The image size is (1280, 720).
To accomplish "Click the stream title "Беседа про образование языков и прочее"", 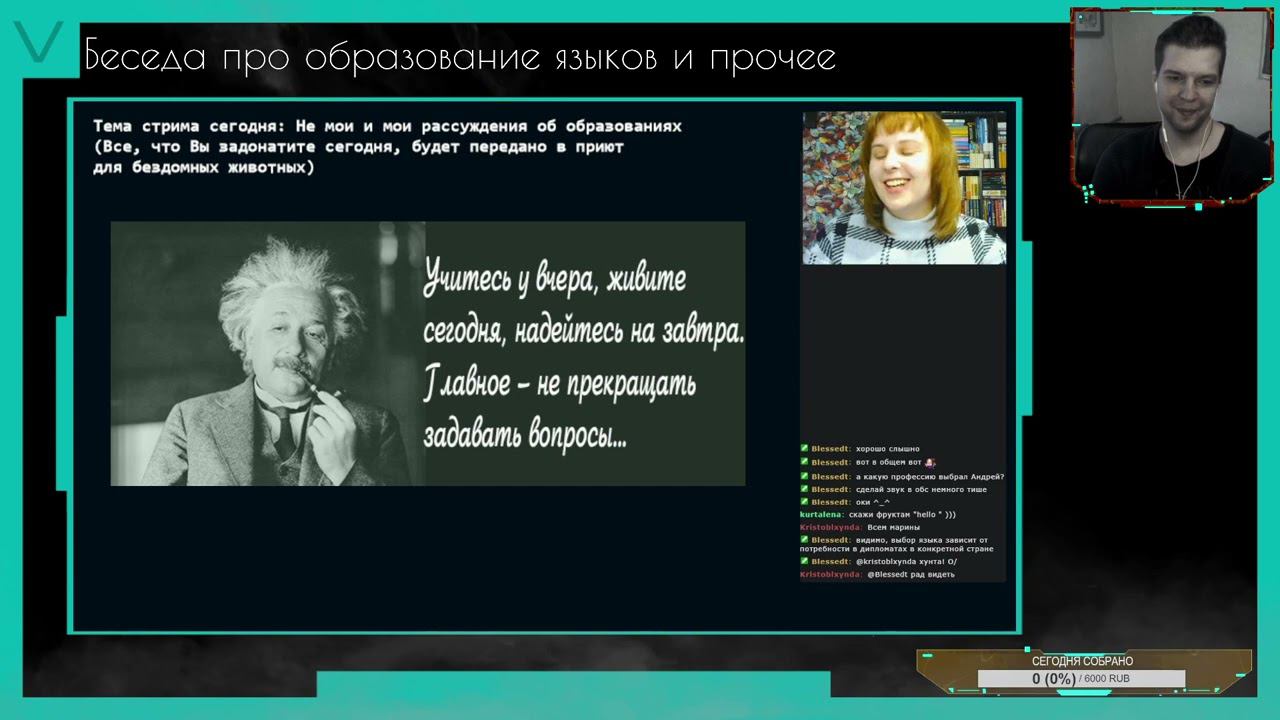I will [x=460, y=57].
